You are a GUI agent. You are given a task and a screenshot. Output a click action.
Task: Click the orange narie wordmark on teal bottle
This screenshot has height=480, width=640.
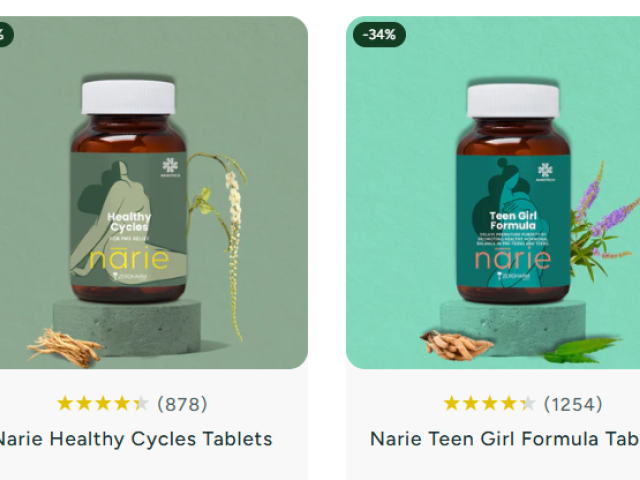pos(513,258)
